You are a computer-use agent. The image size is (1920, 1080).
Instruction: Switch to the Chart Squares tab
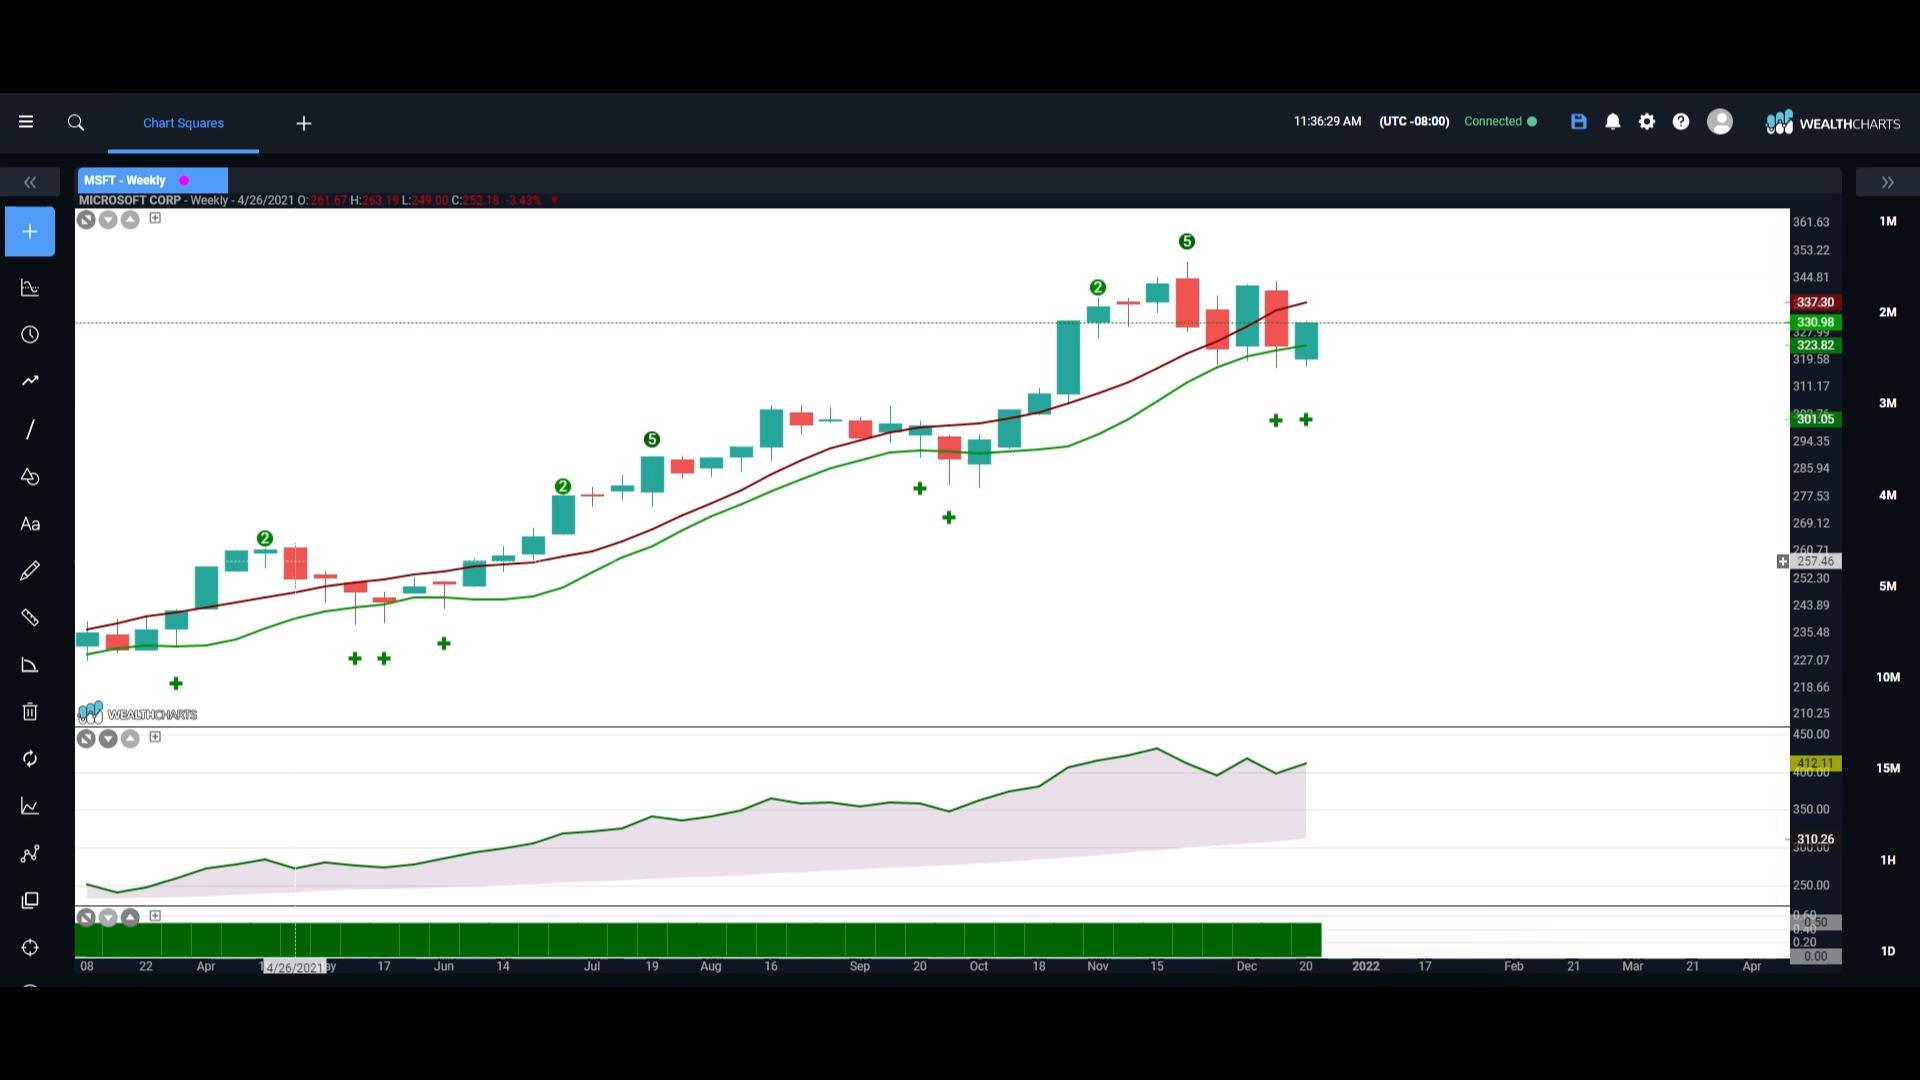(183, 123)
